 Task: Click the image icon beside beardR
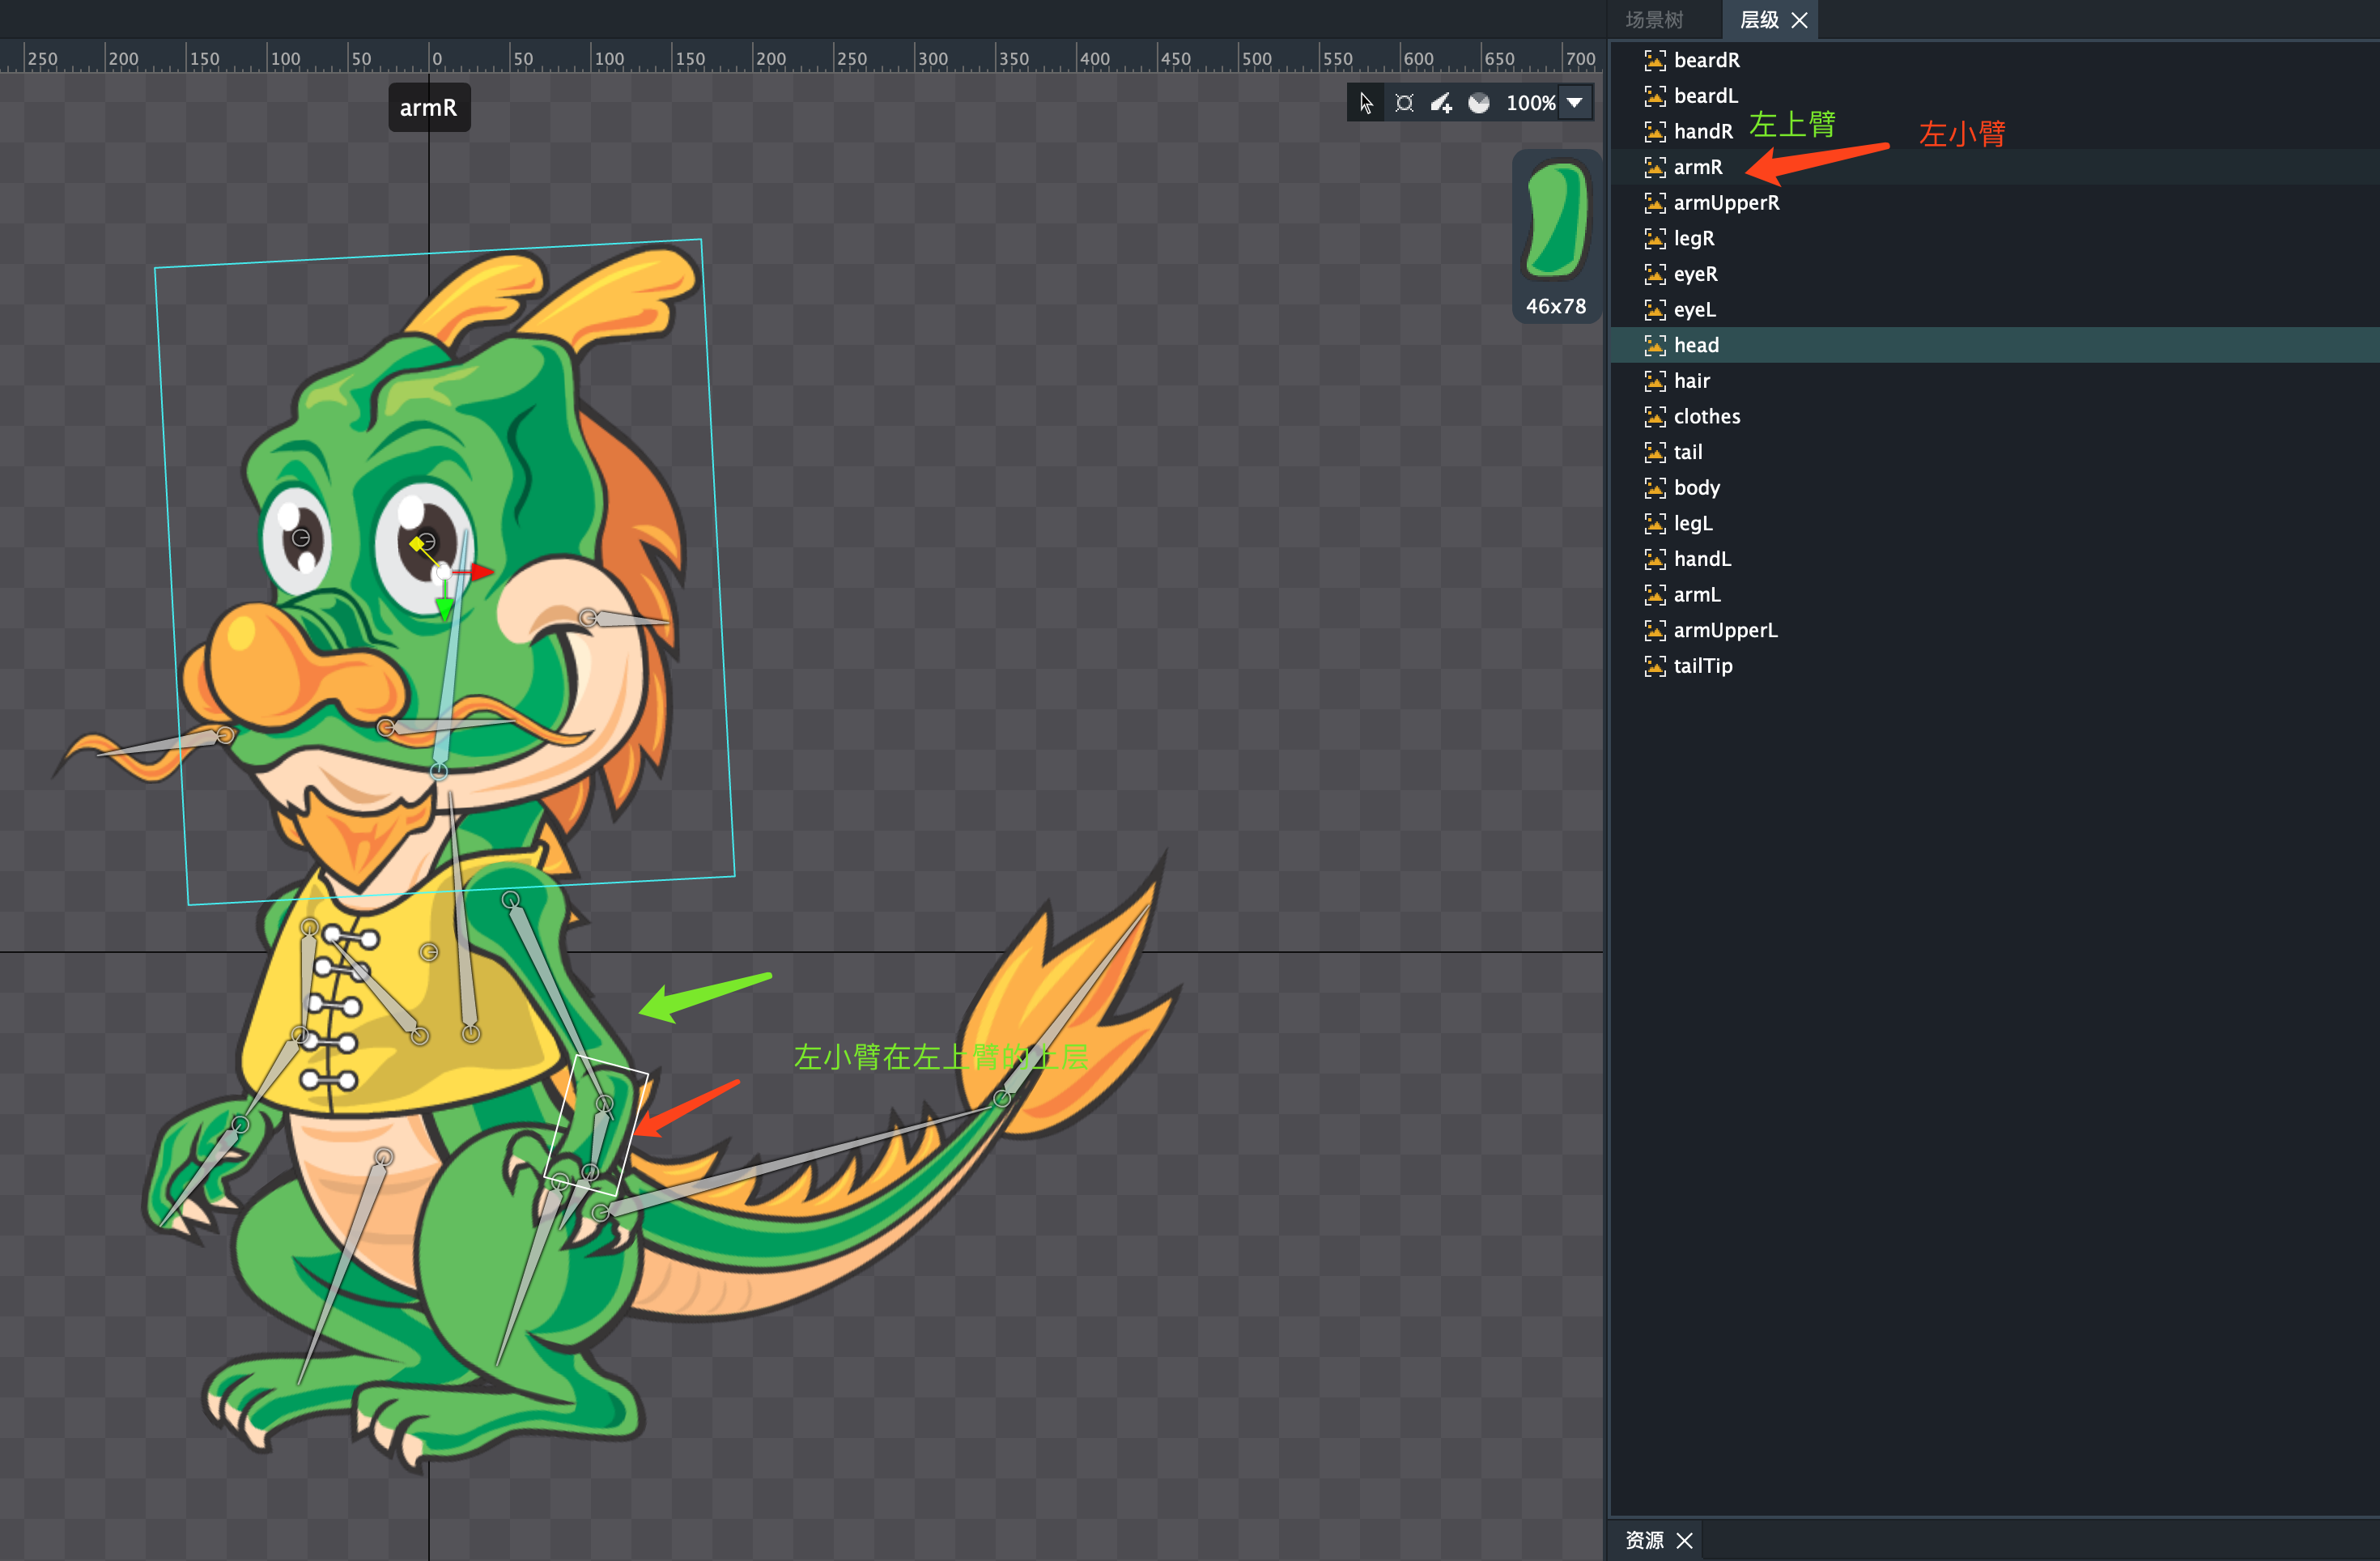click(1655, 61)
